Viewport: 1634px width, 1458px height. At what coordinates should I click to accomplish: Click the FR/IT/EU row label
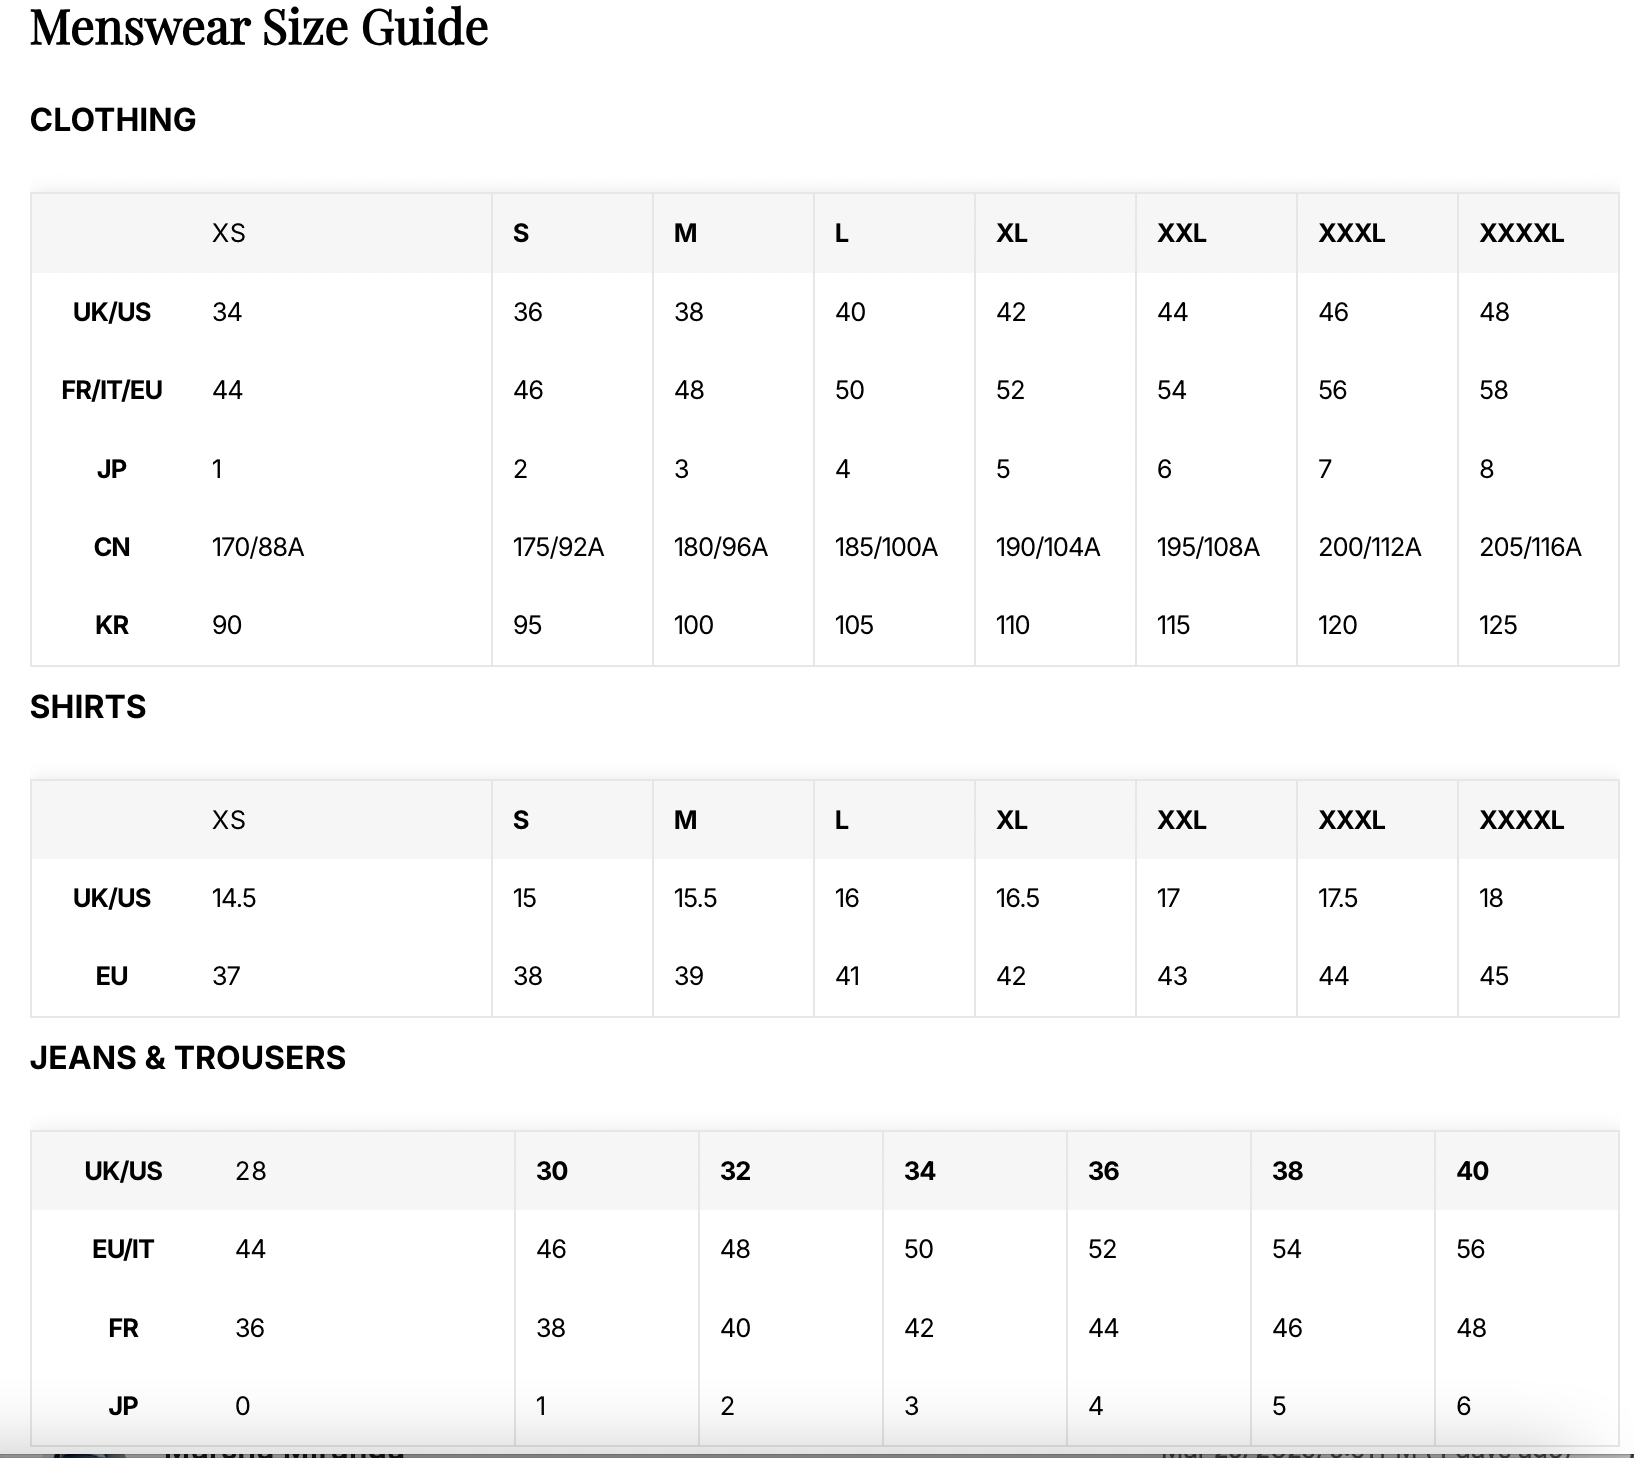tap(112, 390)
